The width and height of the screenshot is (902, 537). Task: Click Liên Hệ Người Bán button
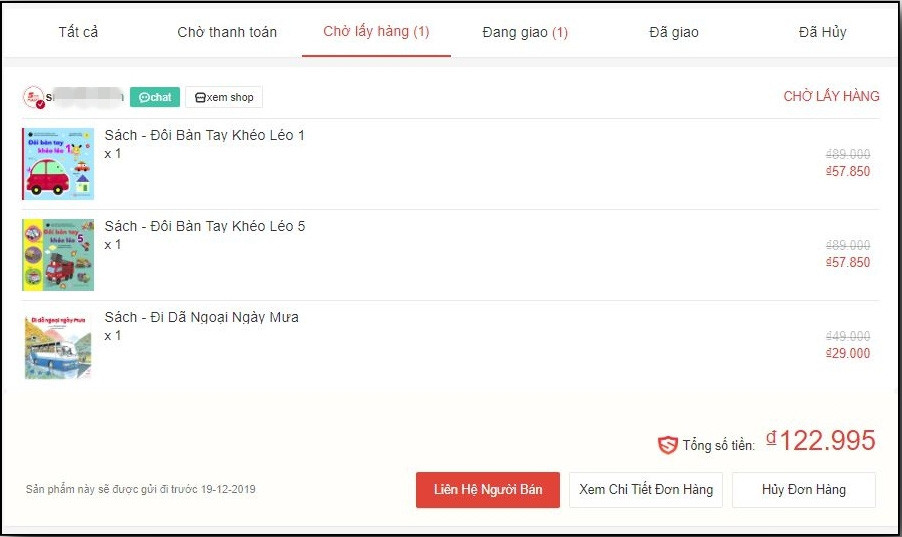click(488, 490)
